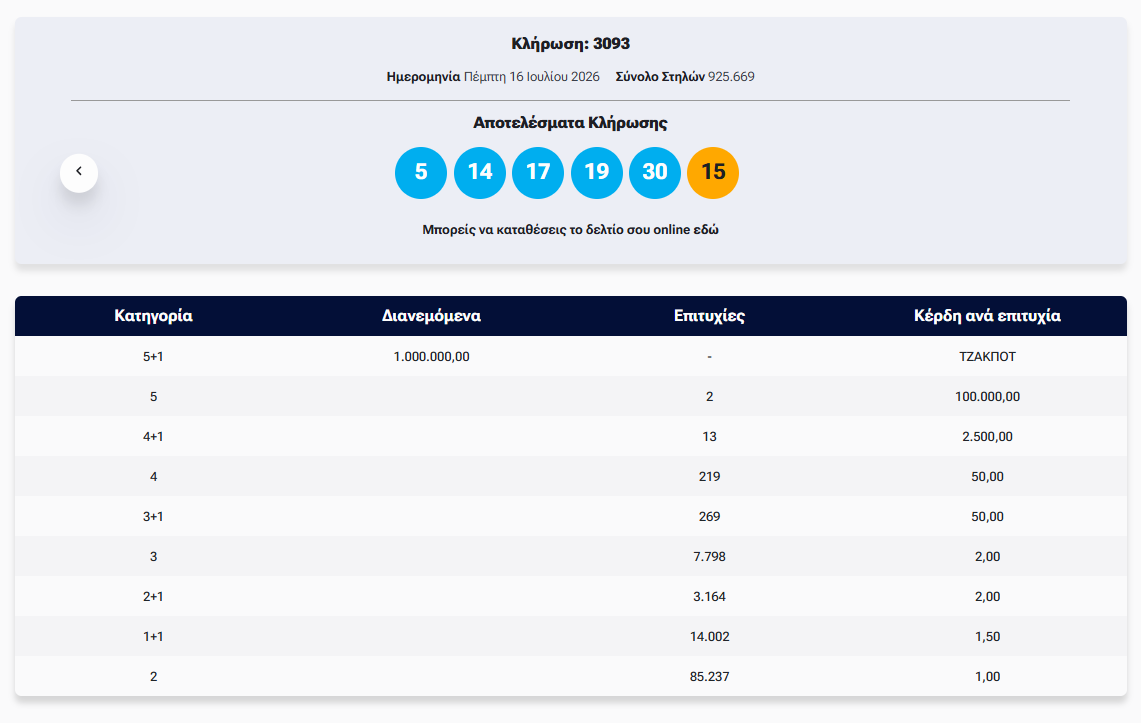Viewport: 1141px width, 723px height.
Task: Select the 100.000,00 winnings cell
Action: [x=987, y=396]
